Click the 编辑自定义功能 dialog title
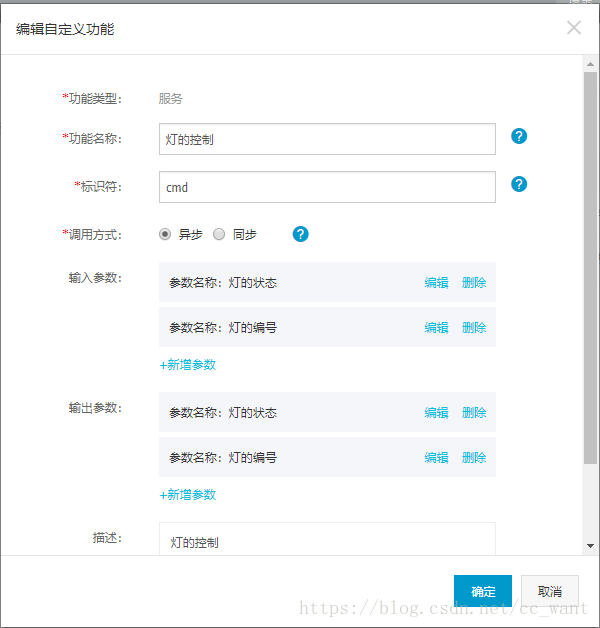This screenshot has height=628, width=600. (65, 29)
